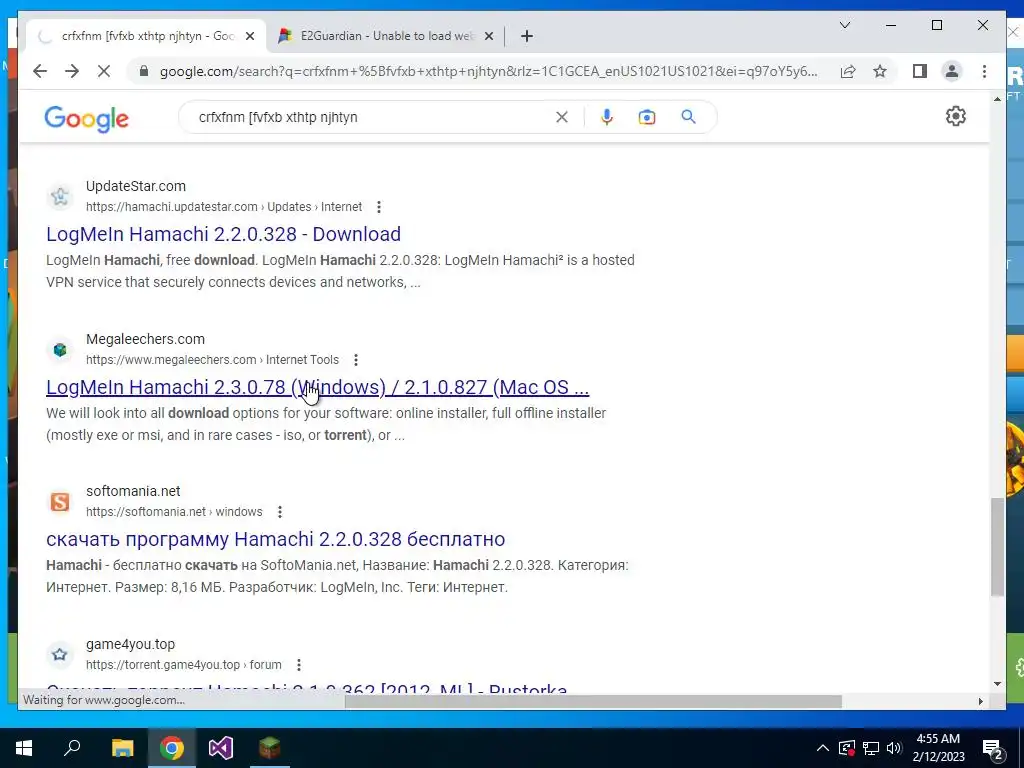Clear the Google search query
Image resolution: width=1024 pixels, height=768 pixels.
[x=562, y=117]
